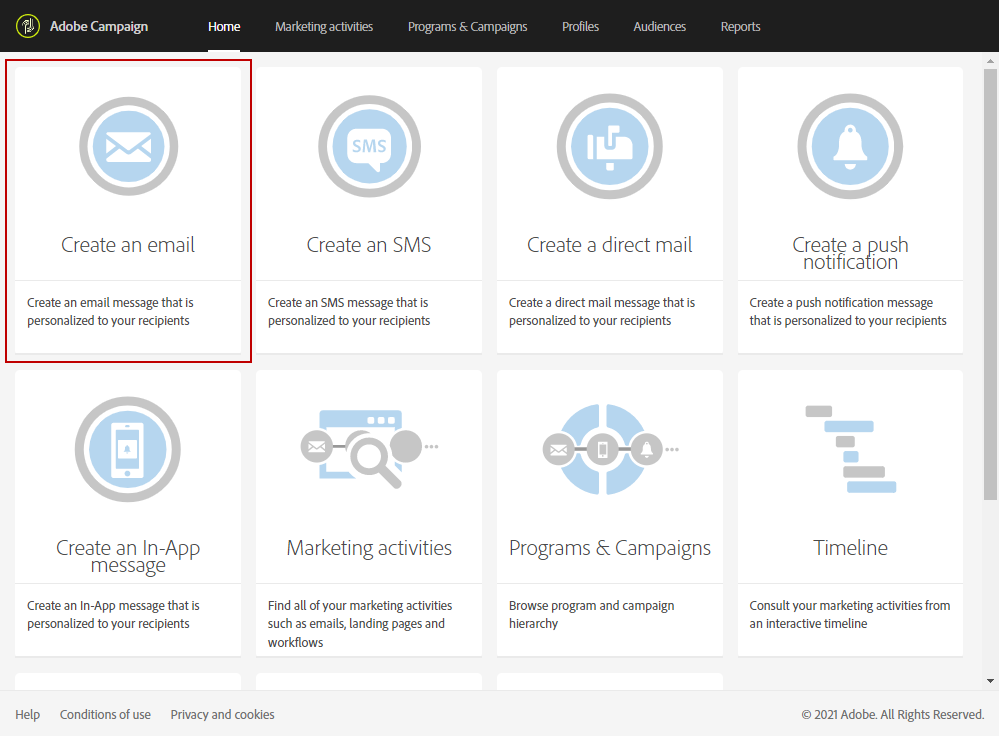Click the Adobe Campaign logo icon

[28, 26]
